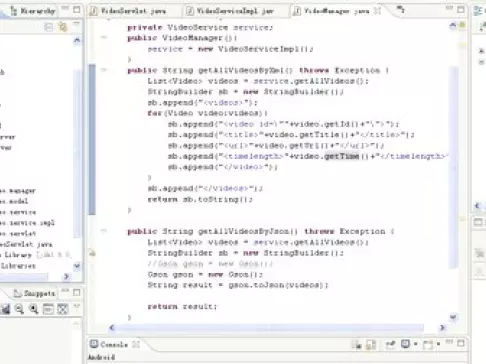Screen dimensions: 486x364
Task: Click the clear console icon in Console toolbar
Action: click(x=357, y=345)
